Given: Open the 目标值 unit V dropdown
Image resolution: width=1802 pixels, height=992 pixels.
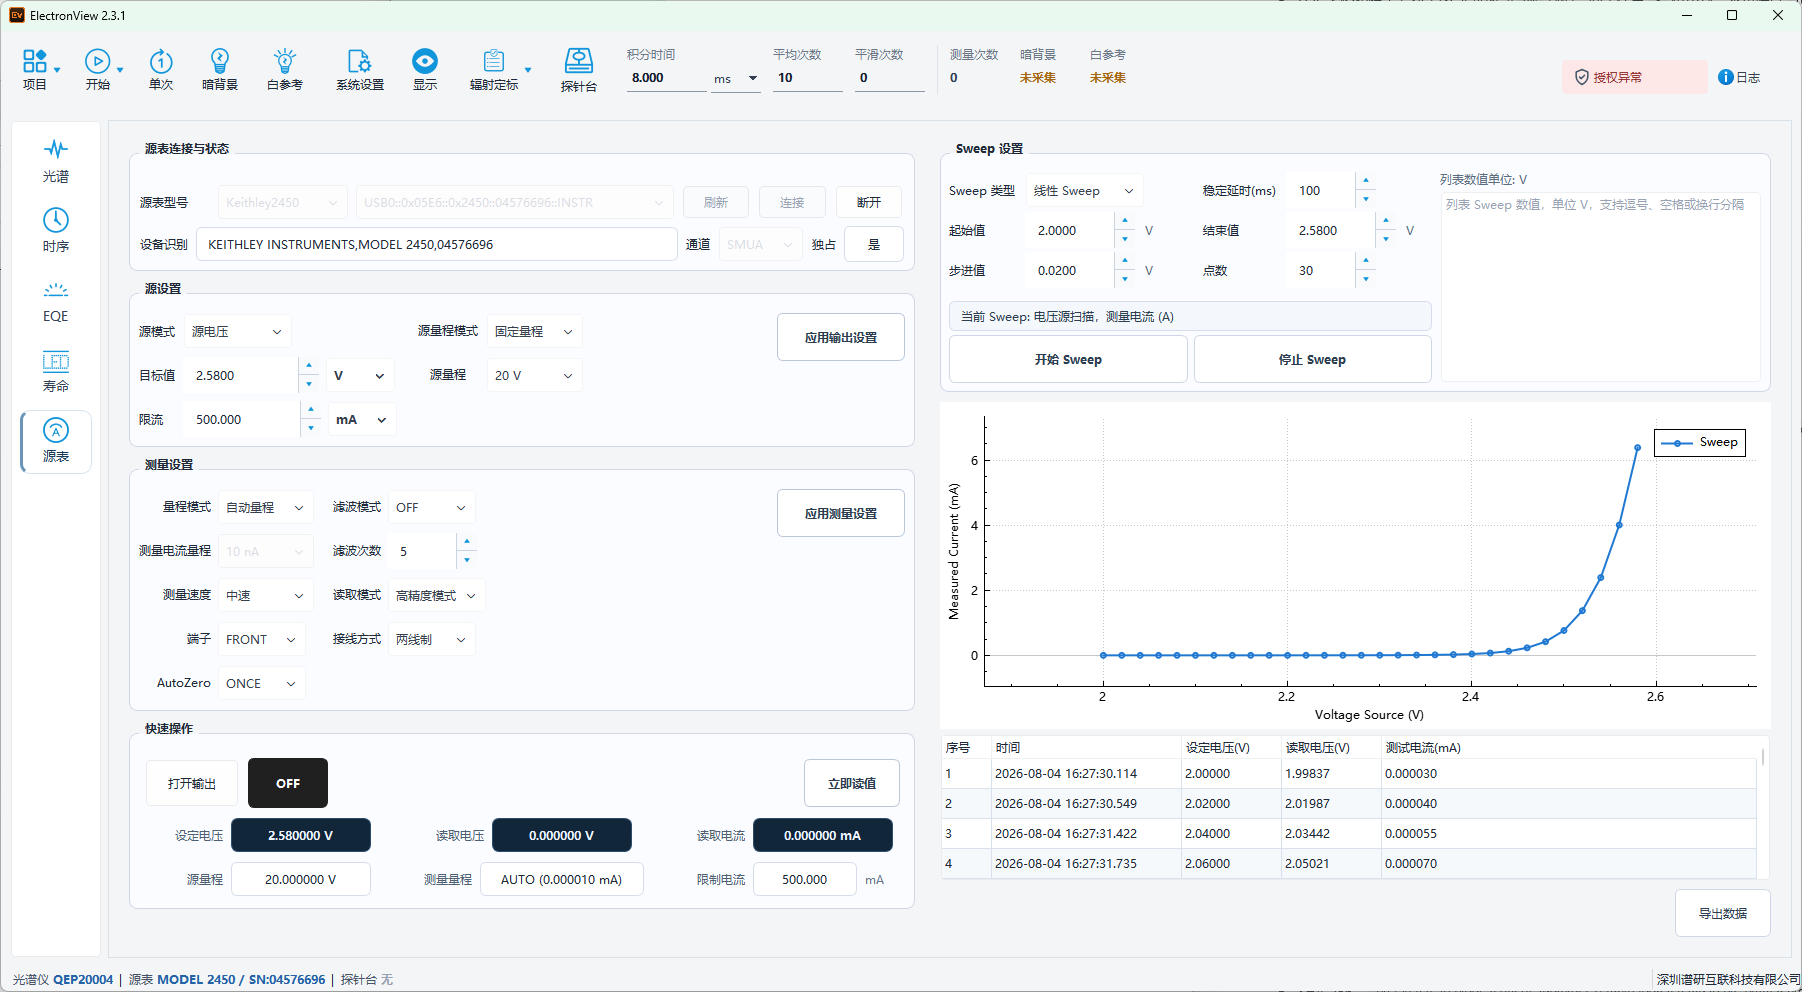Looking at the screenshot, I should pos(360,375).
